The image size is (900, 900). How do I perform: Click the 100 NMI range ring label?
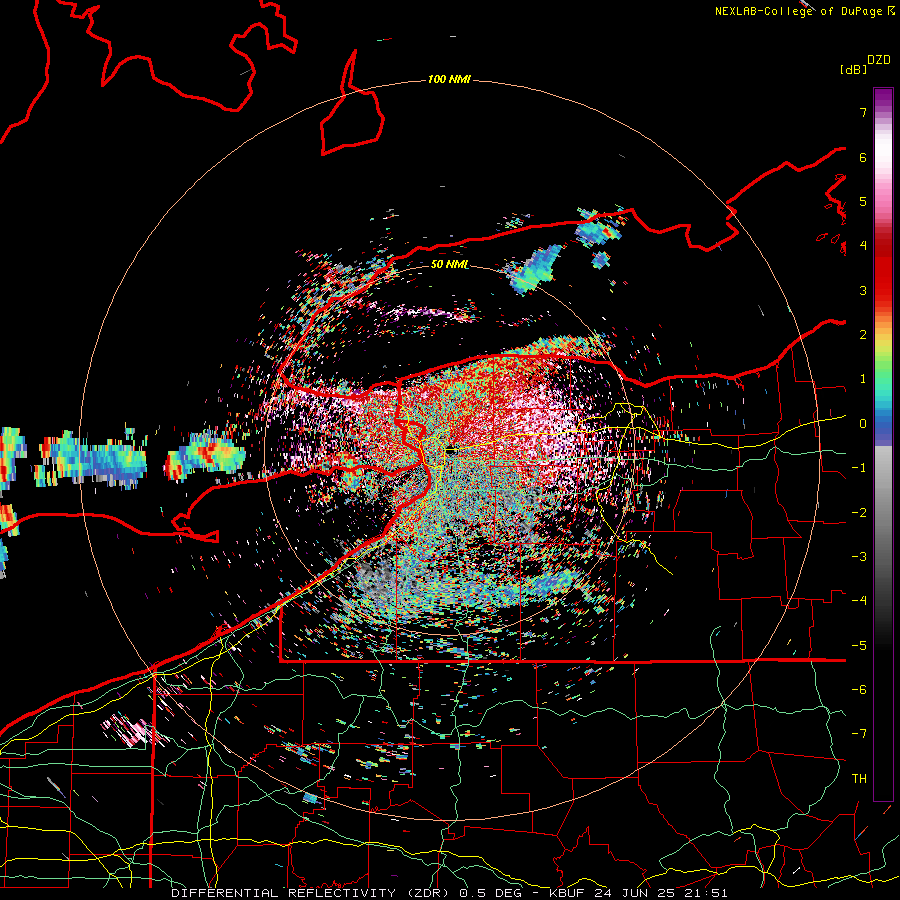[x=449, y=79]
